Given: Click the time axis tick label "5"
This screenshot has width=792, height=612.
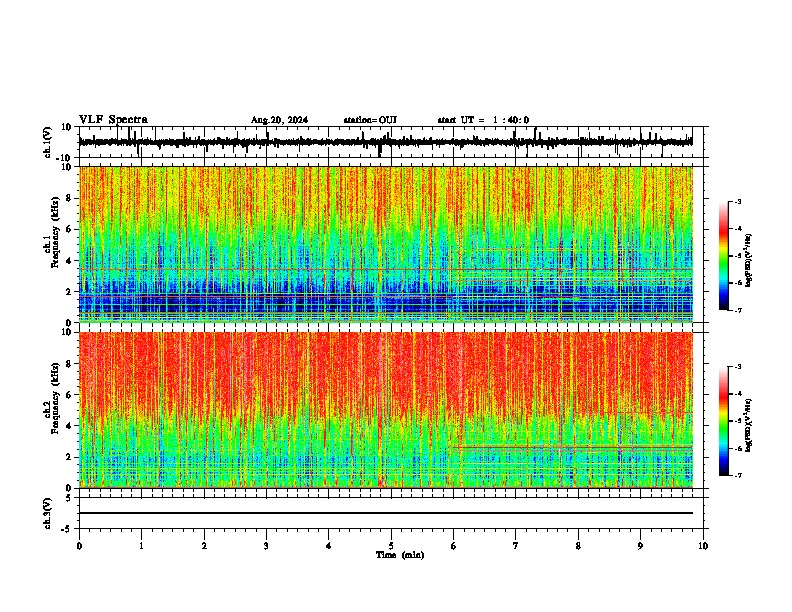Looking at the screenshot, I should (391, 546).
